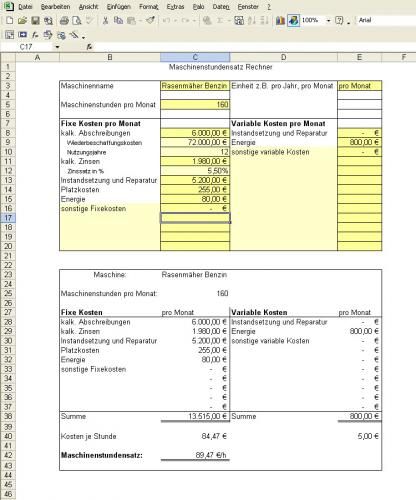Click the AutoSum sigma icon
Viewport: 416px width, 500px height.
(220, 21)
